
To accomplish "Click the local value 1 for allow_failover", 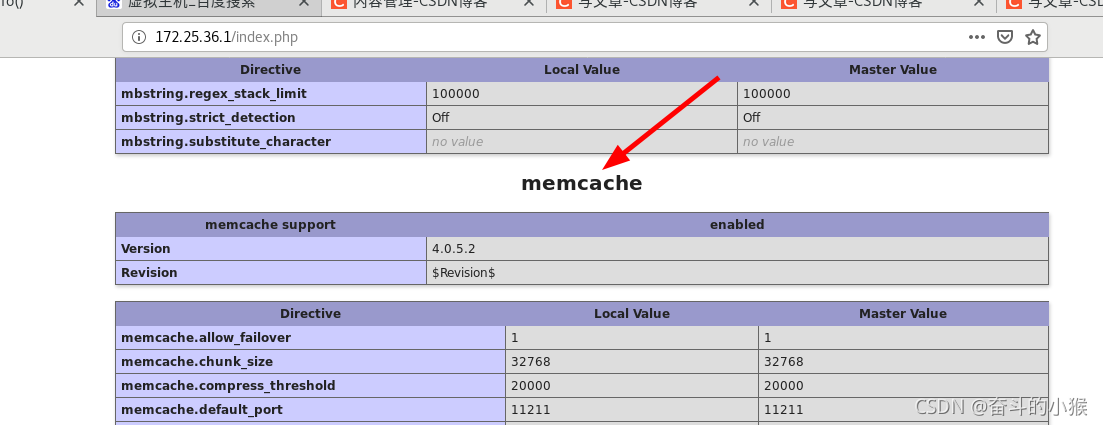I will tap(515, 338).
